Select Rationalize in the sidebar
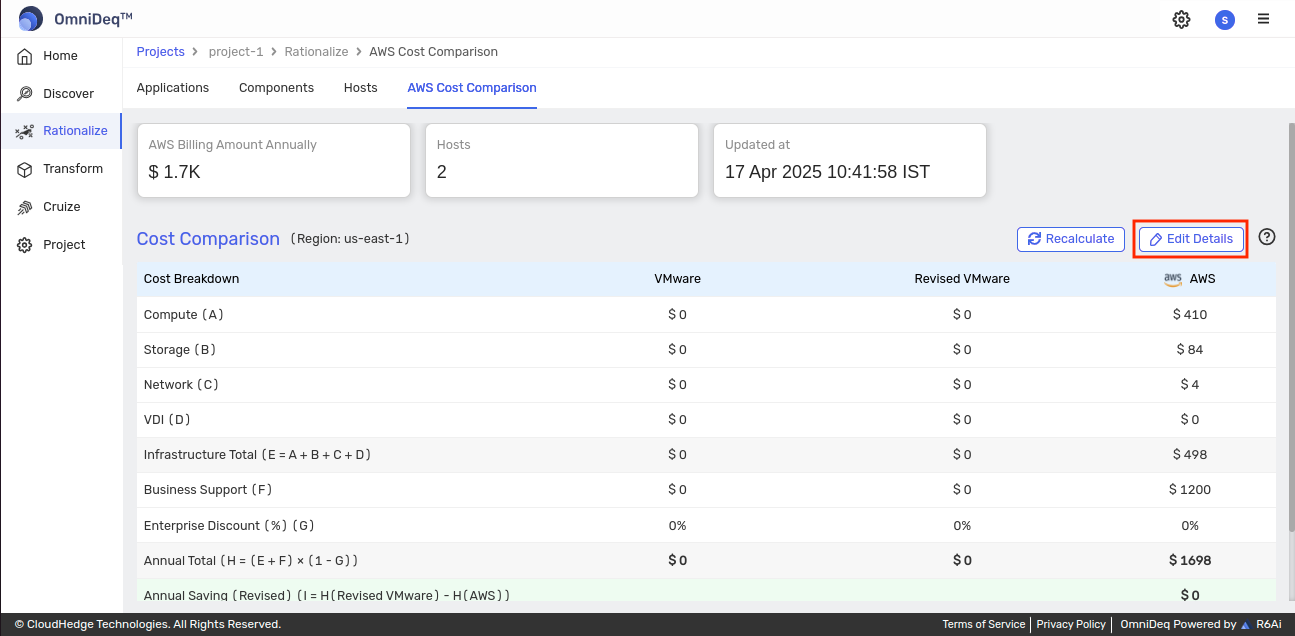Screen dimensions: 1295x636 (75, 131)
